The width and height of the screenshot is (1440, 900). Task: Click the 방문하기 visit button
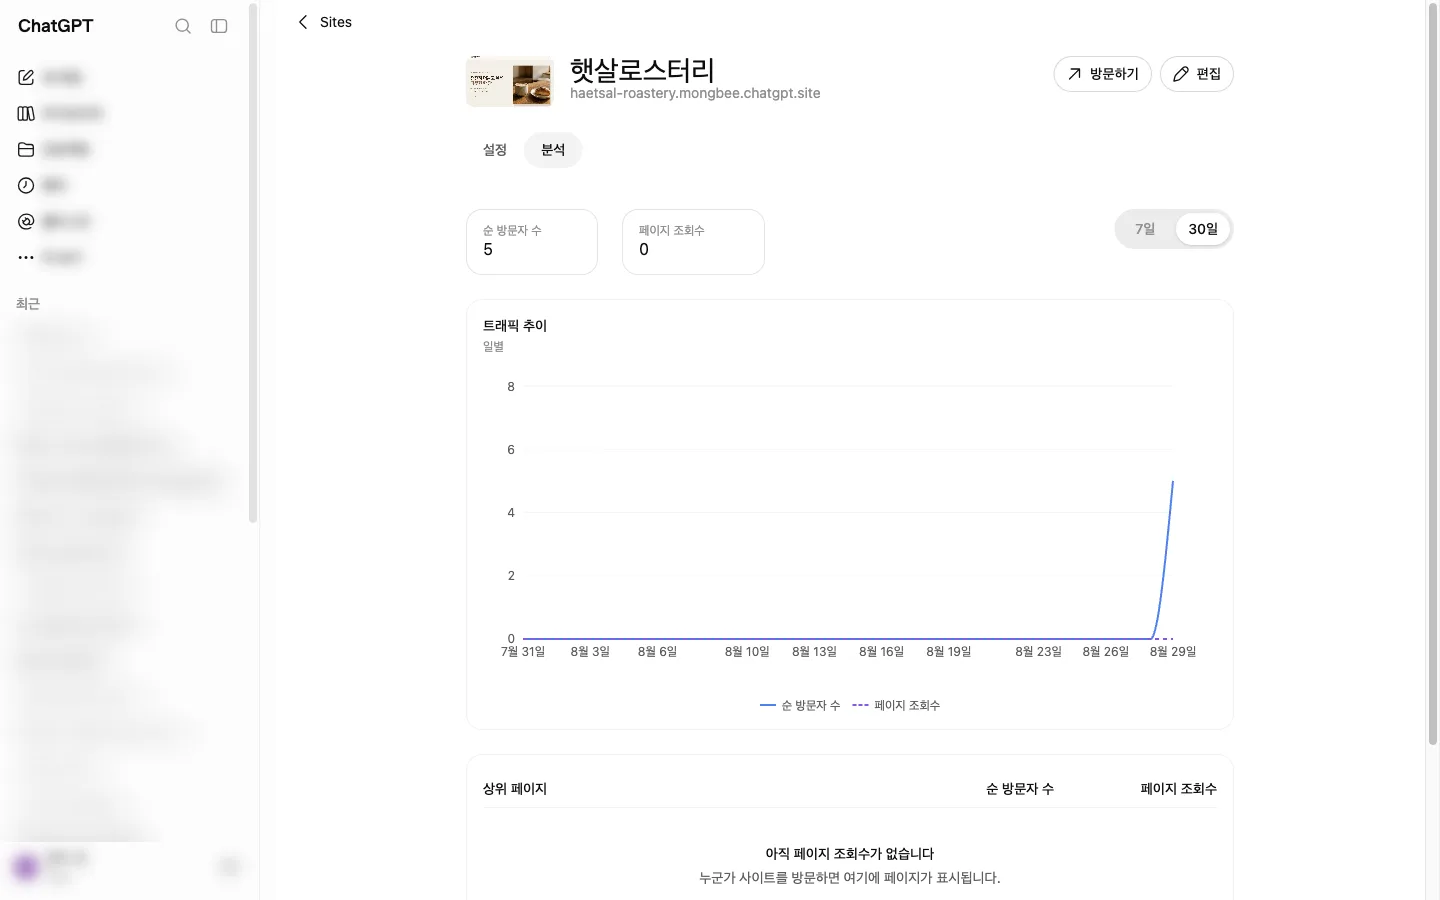point(1103,74)
